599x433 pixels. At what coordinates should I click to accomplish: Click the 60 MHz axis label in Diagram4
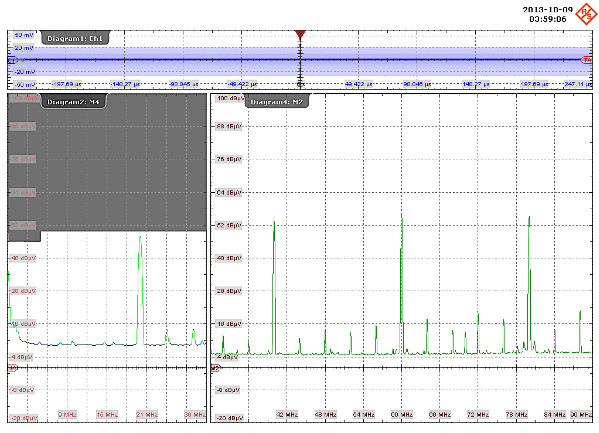coord(401,414)
